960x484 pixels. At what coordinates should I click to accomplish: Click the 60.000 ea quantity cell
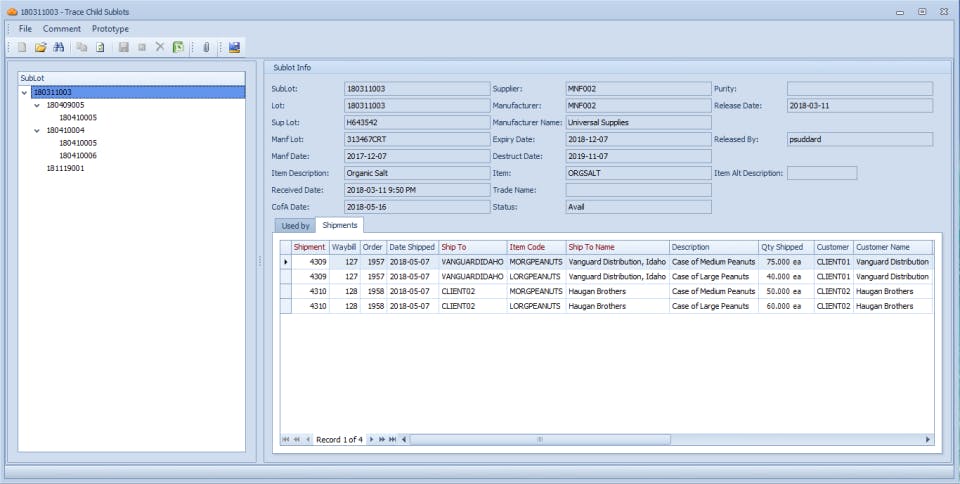[786, 306]
